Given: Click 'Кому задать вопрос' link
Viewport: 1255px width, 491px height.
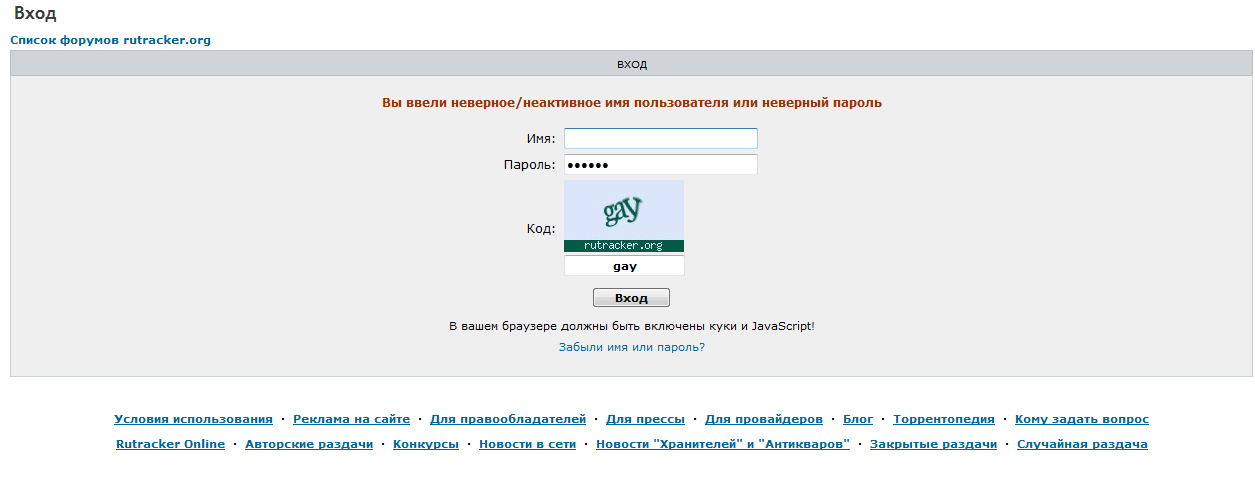Looking at the screenshot, I should 1082,419.
